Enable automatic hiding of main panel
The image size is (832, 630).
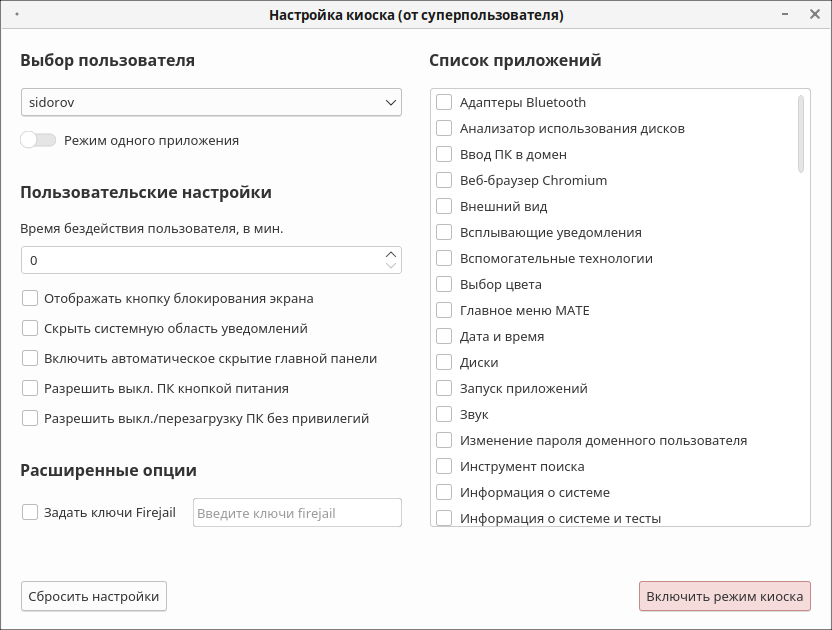click(x=30, y=358)
